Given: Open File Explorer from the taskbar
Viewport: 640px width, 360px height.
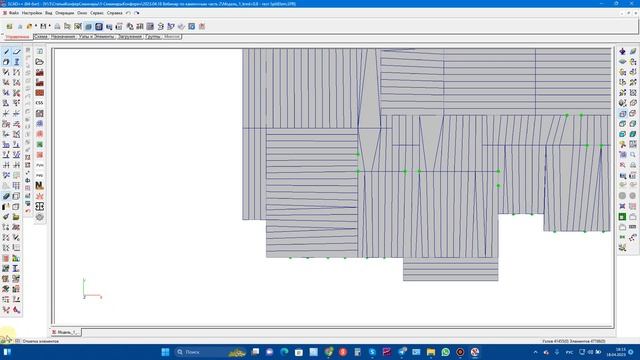Looking at the screenshot, I should pyautogui.click(x=431, y=352).
